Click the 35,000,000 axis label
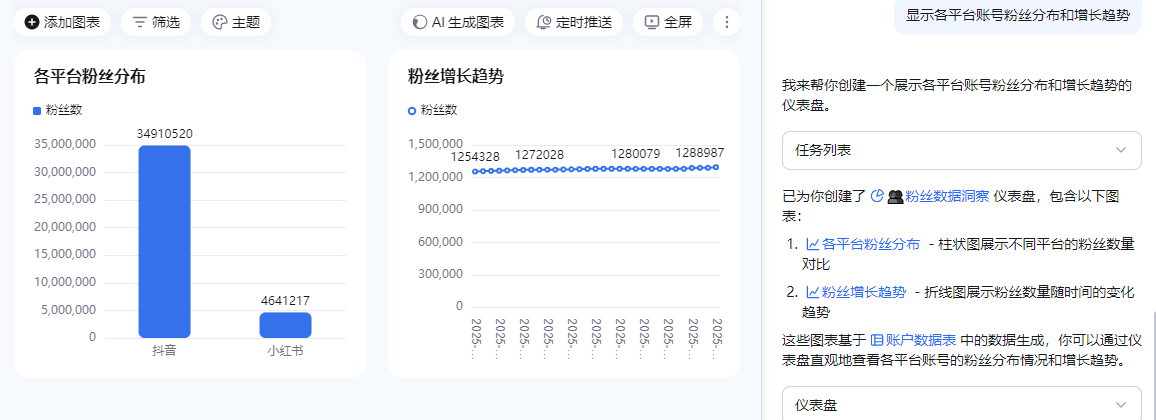 [66, 144]
